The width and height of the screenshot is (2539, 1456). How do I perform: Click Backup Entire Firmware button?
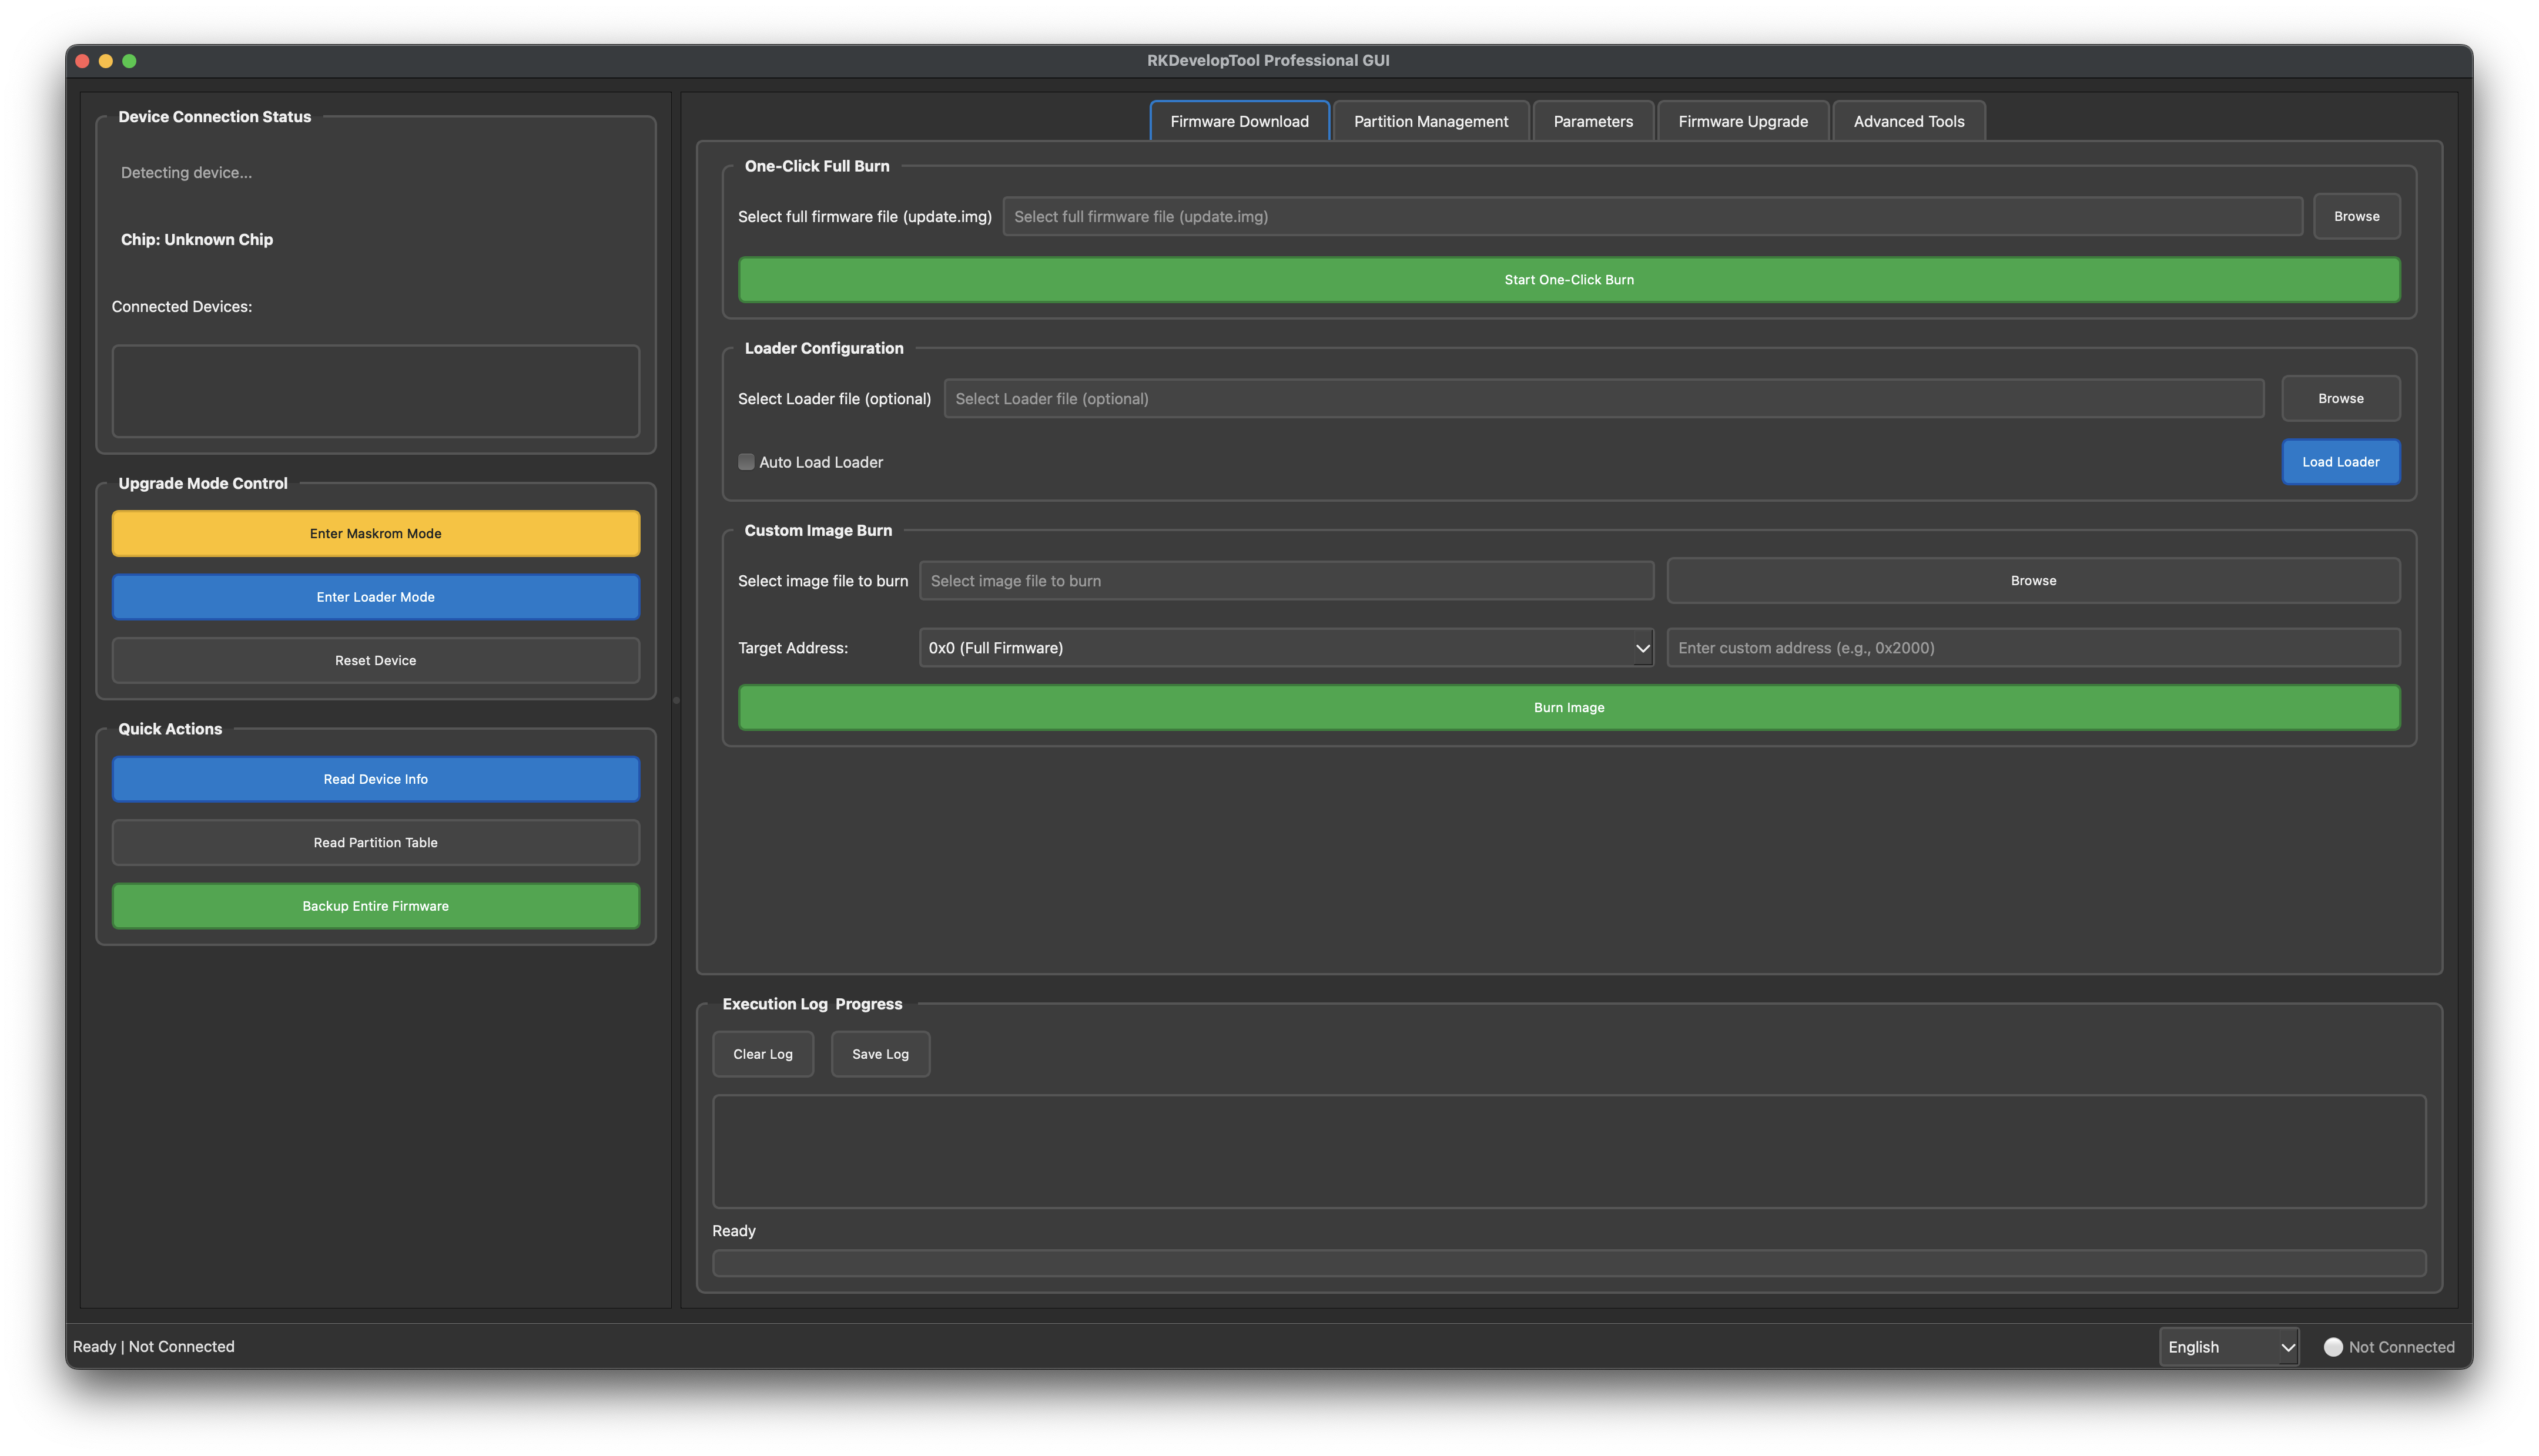click(x=375, y=906)
